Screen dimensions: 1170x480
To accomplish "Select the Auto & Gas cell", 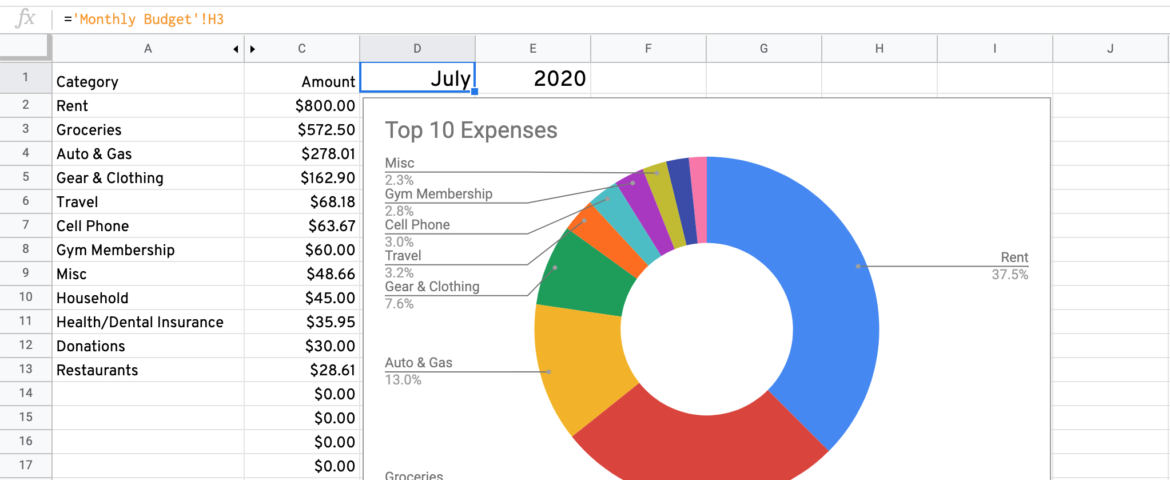I will click(x=148, y=154).
